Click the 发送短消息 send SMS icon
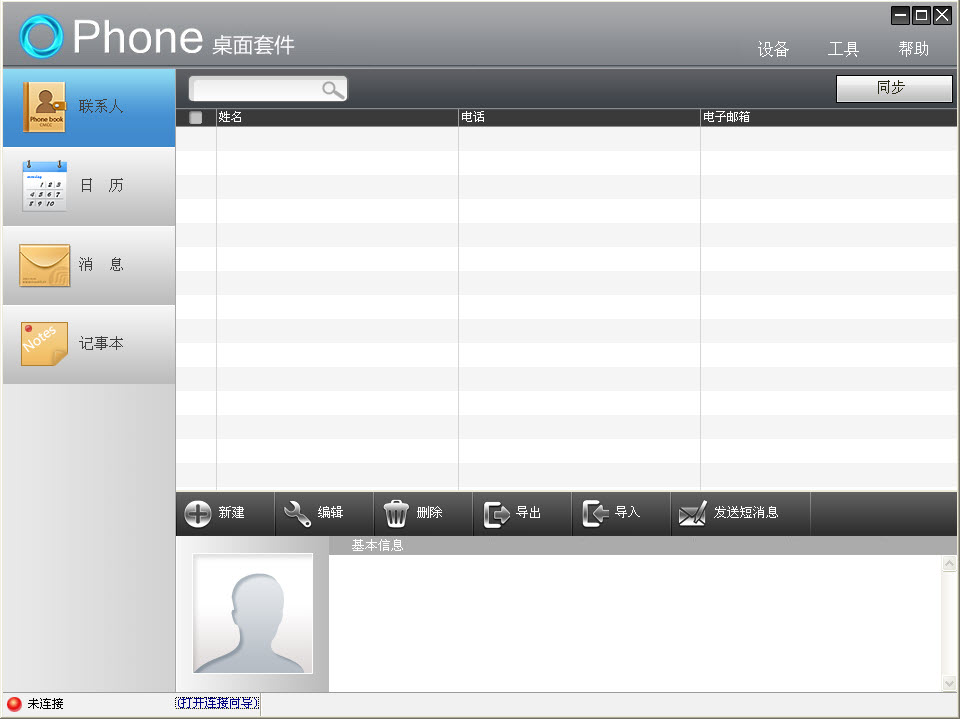This screenshot has height=719, width=960. [691, 513]
